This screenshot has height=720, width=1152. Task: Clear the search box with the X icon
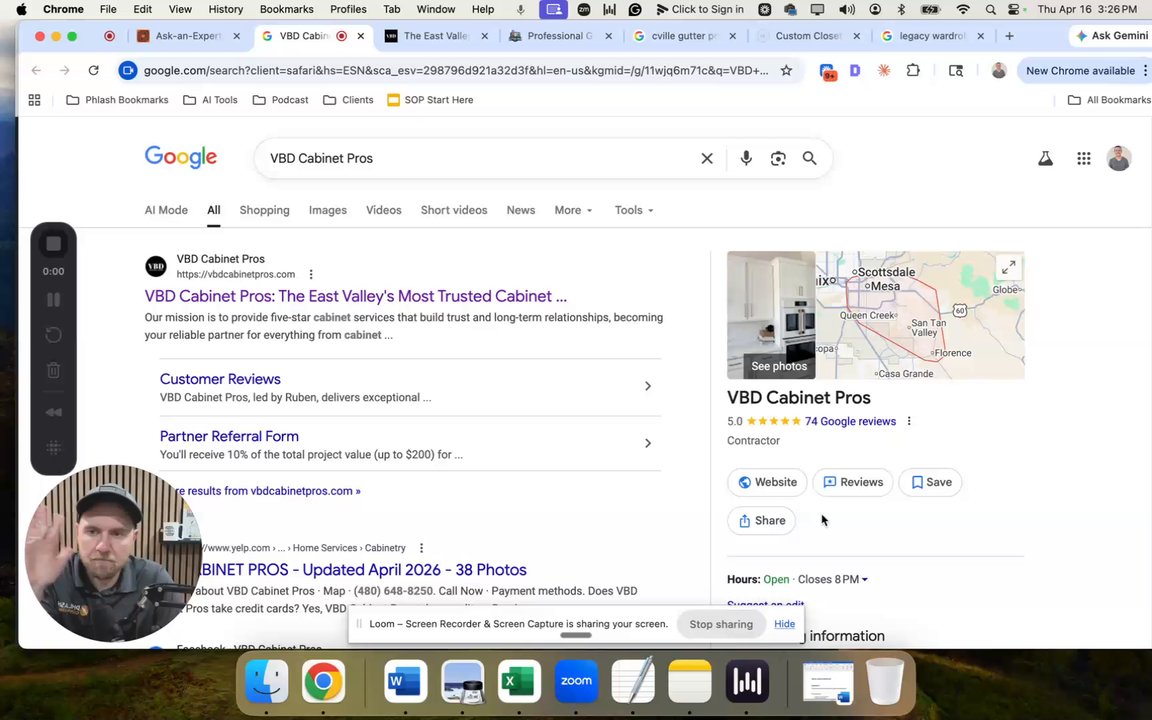[707, 158]
